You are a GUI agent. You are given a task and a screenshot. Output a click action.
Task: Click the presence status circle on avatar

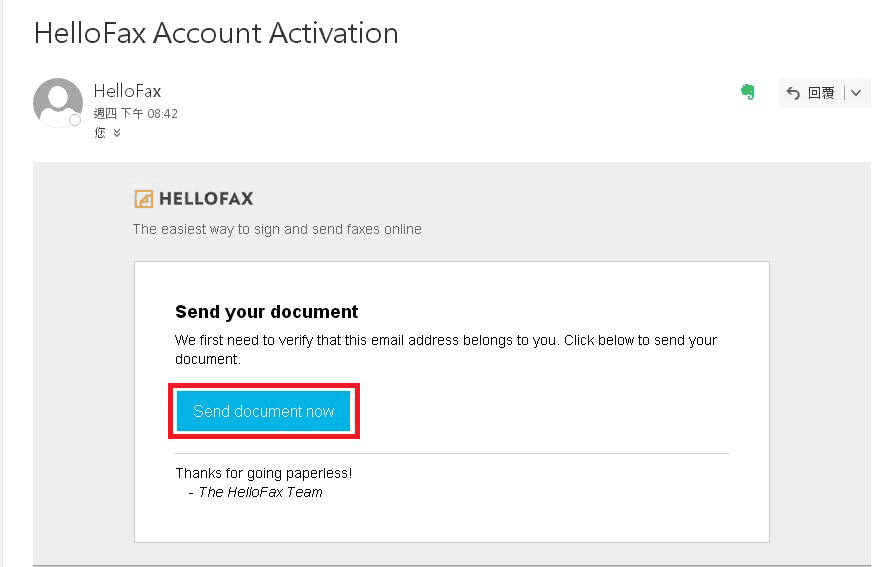[x=74, y=120]
